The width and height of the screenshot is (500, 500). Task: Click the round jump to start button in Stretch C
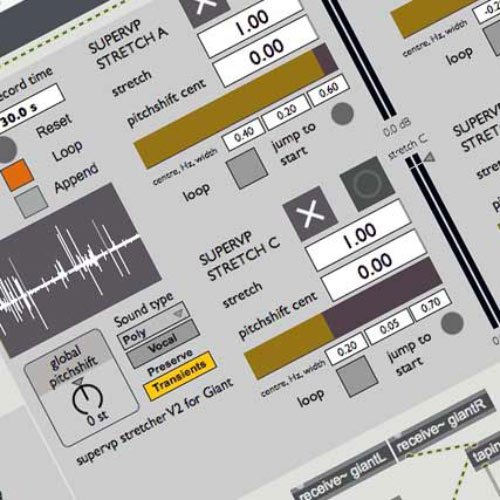pos(452,324)
